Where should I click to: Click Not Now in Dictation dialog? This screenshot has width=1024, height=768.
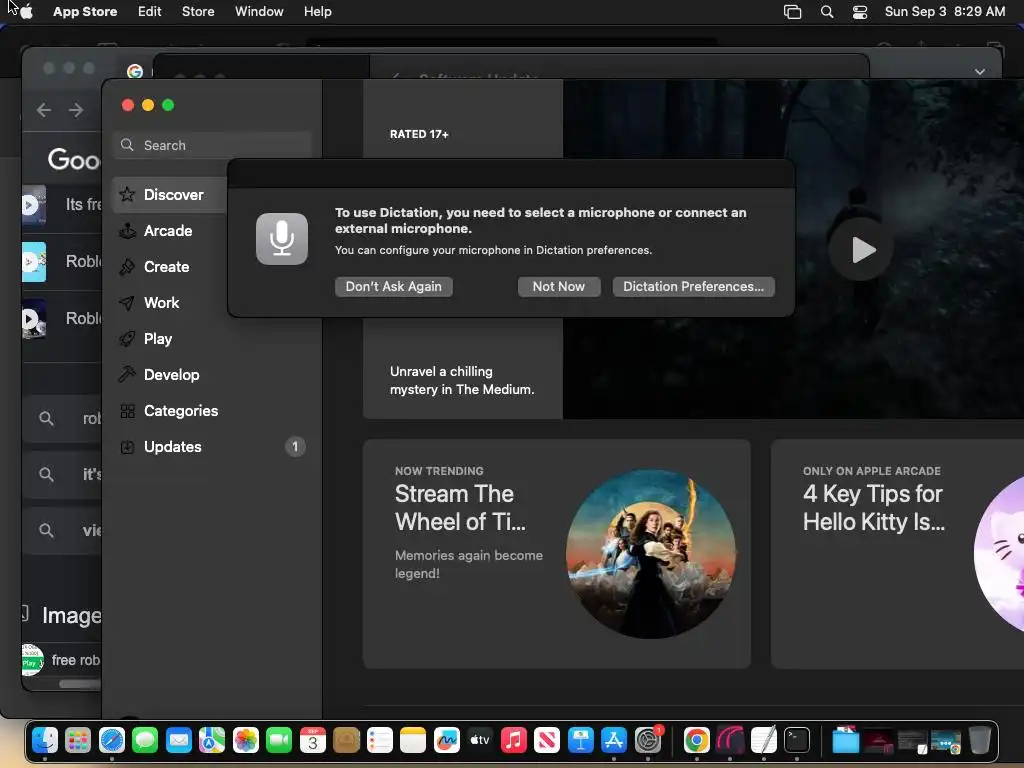click(x=559, y=287)
